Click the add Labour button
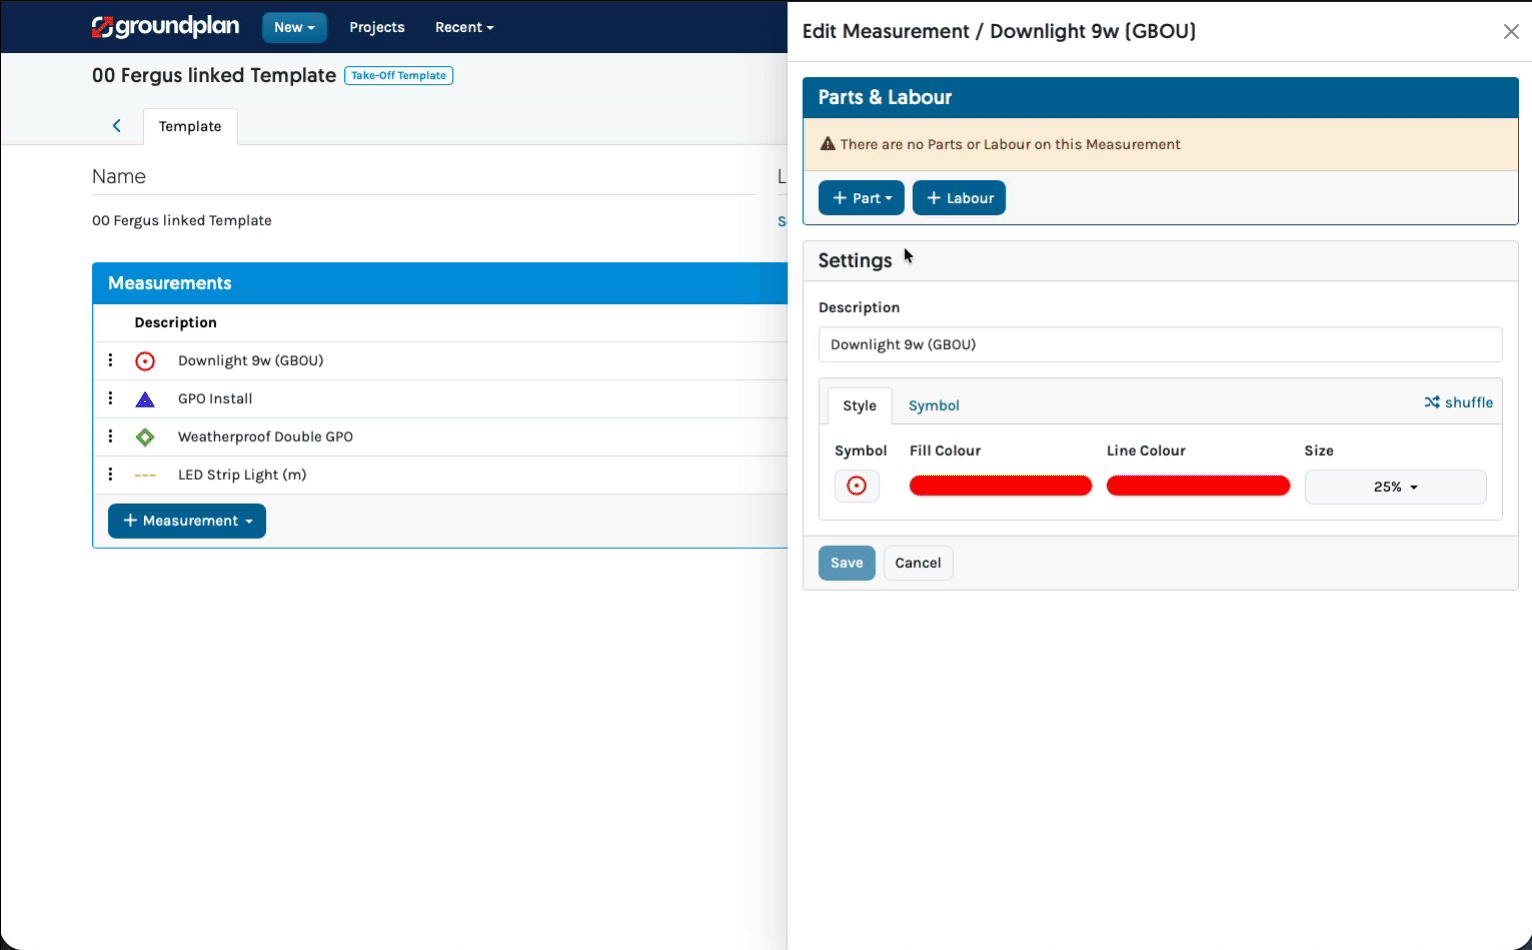This screenshot has height=950, width=1532. coord(959,198)
